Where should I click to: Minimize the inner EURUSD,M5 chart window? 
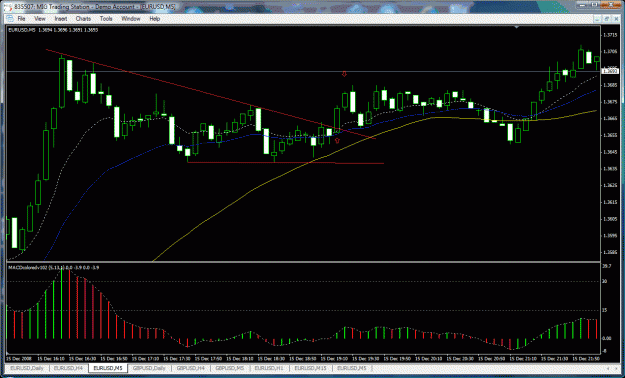click(x=598, y=19)
